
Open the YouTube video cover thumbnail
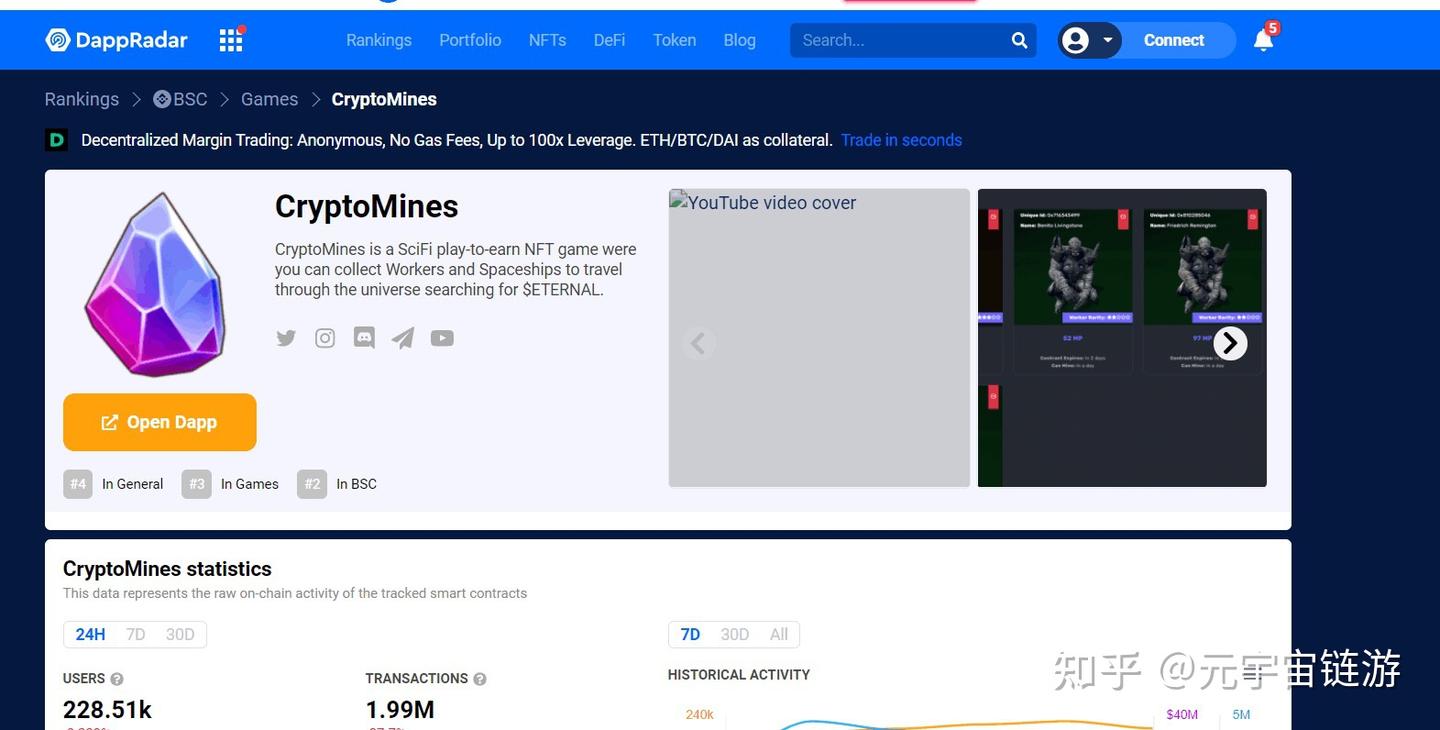tap(819, 338)
